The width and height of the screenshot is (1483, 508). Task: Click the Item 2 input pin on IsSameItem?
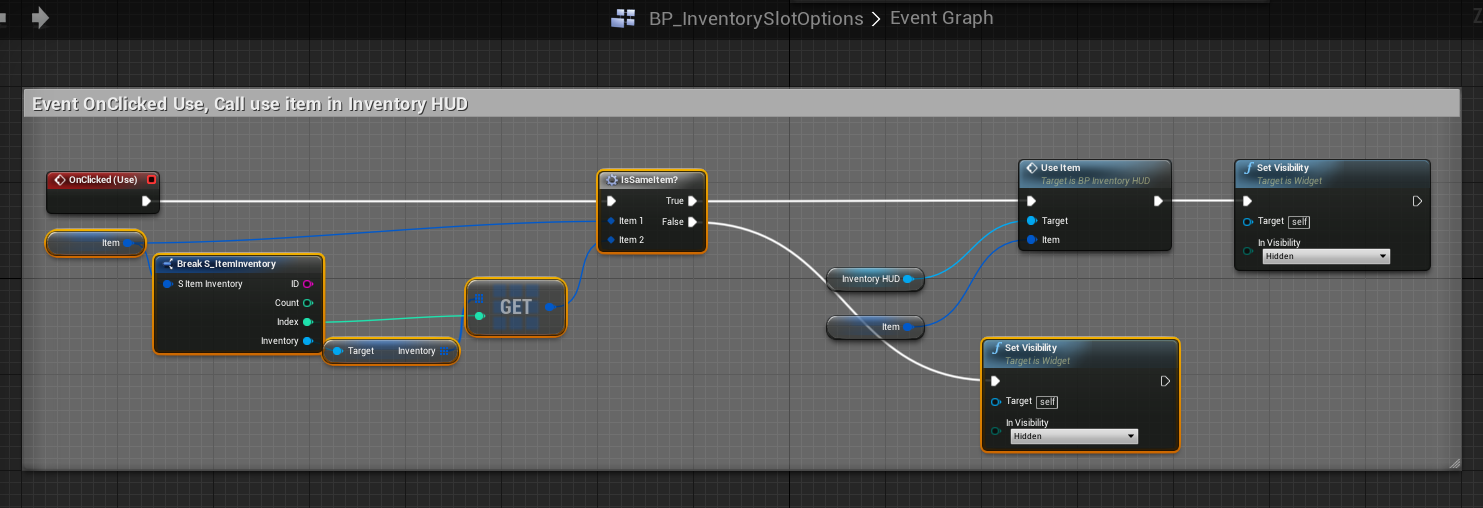pos(611,240)
